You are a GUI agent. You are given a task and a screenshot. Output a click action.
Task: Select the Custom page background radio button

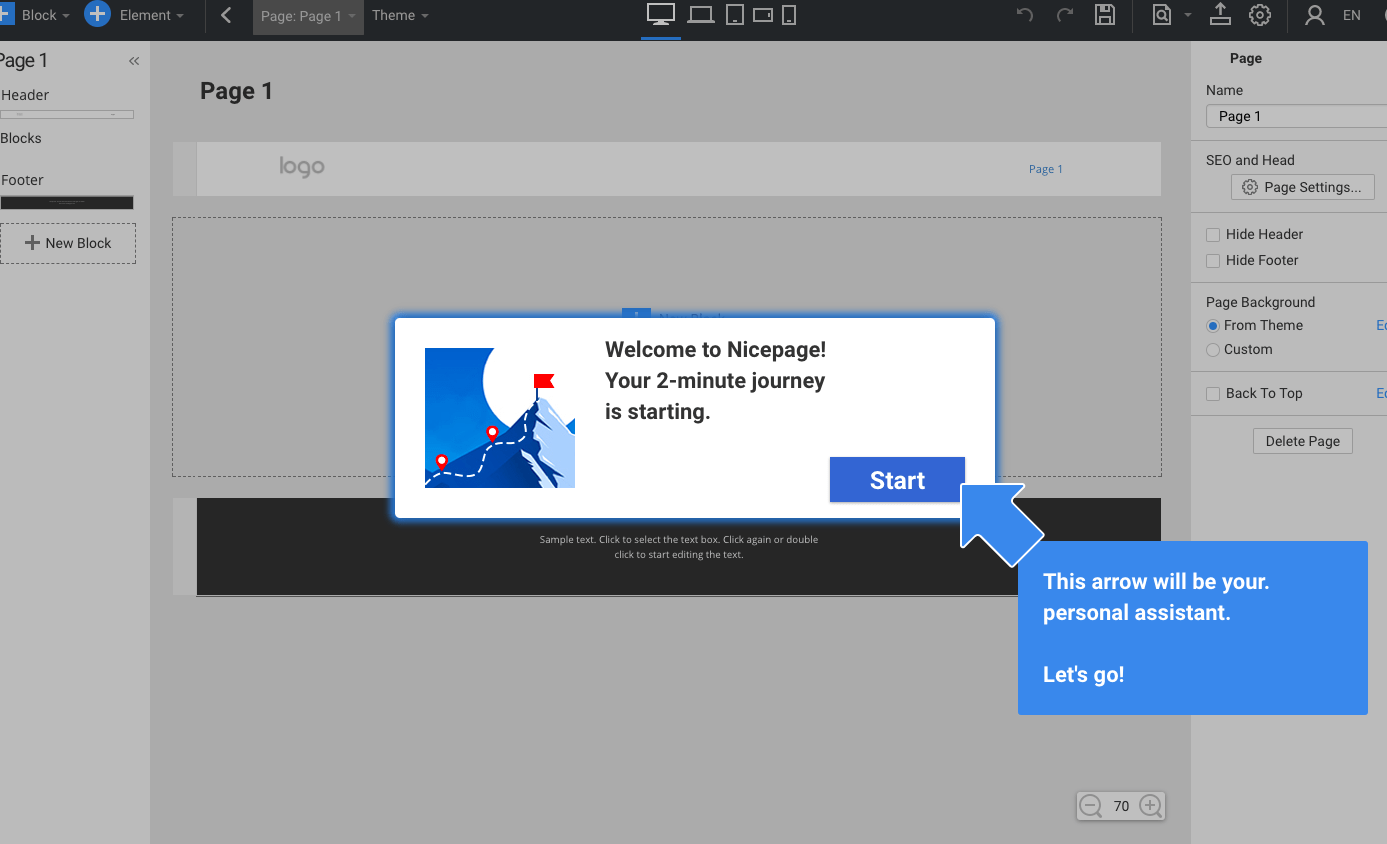[1213, 349]
